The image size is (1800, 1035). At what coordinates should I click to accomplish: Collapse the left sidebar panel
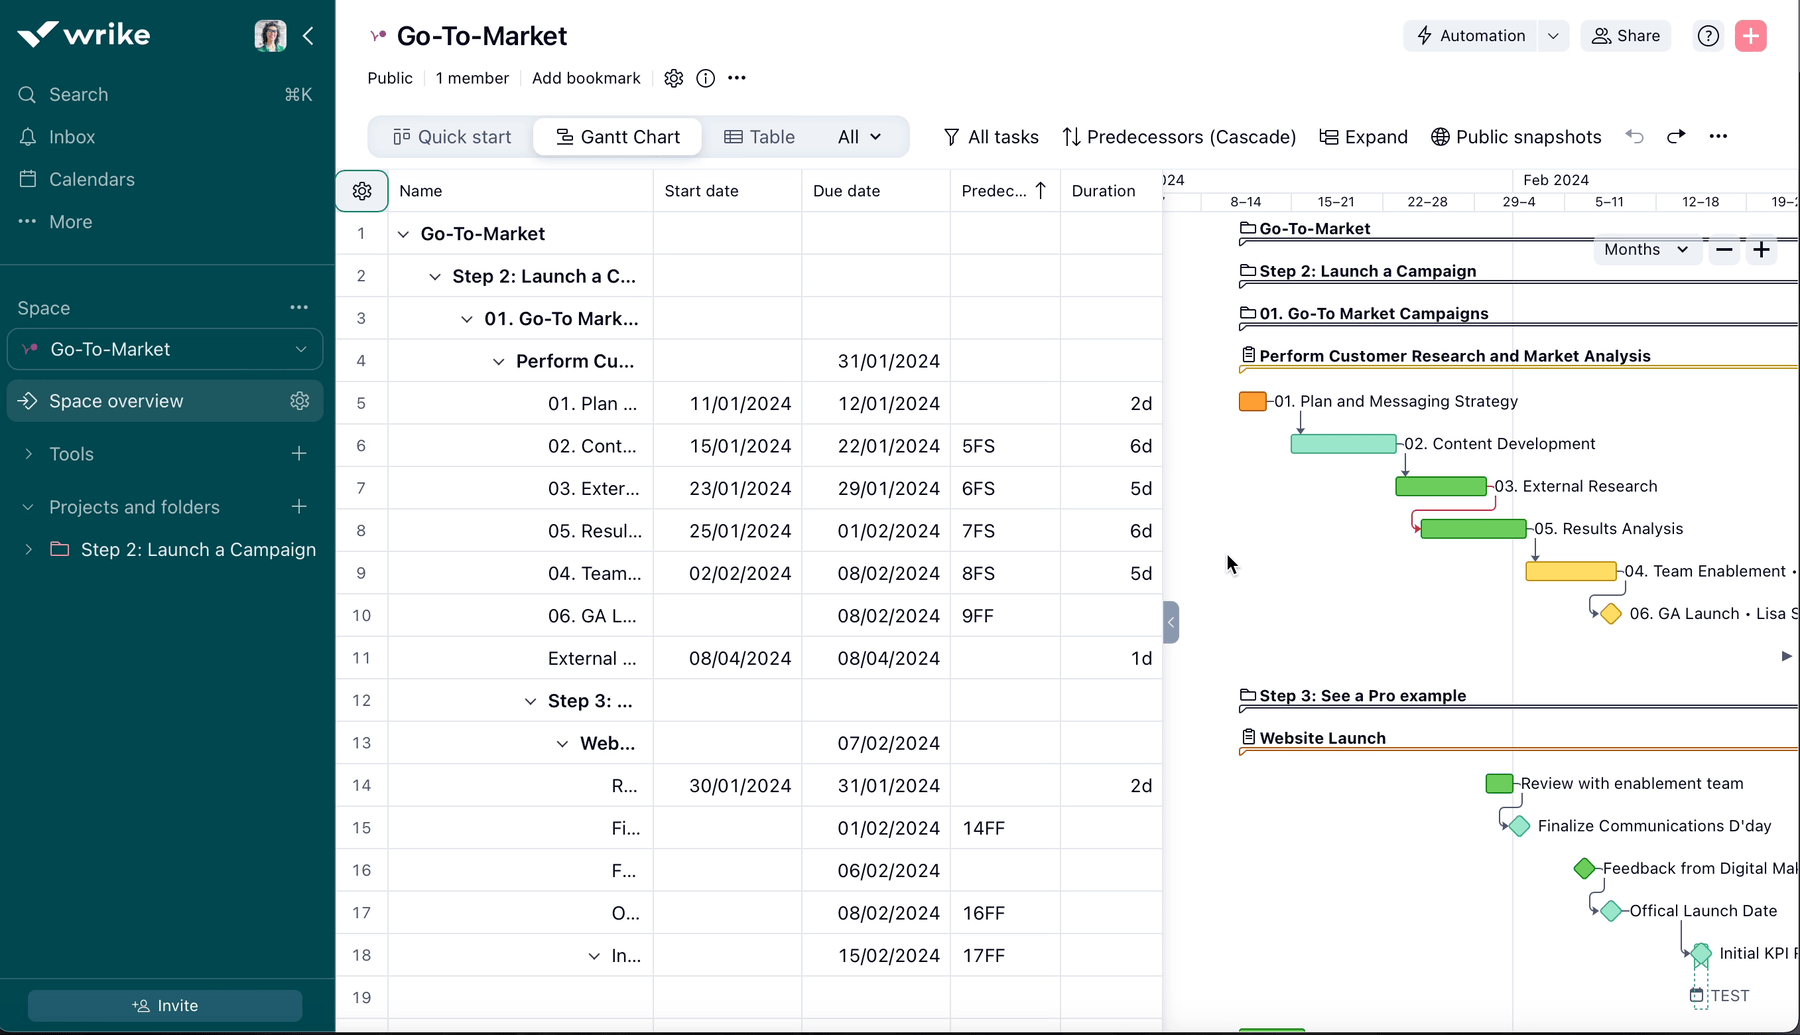[x=308, y=36]
